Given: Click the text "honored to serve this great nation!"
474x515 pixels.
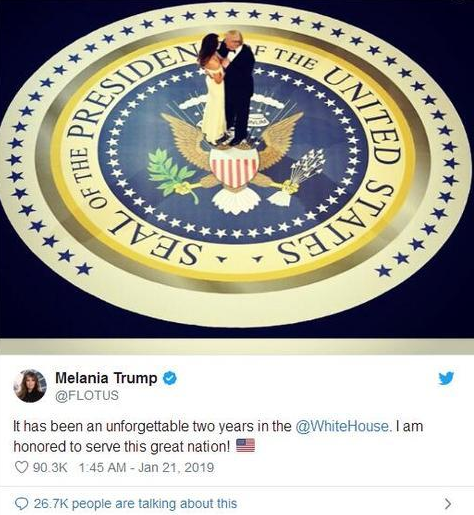Looking at the screenshot, I should (x=122, y=447).
